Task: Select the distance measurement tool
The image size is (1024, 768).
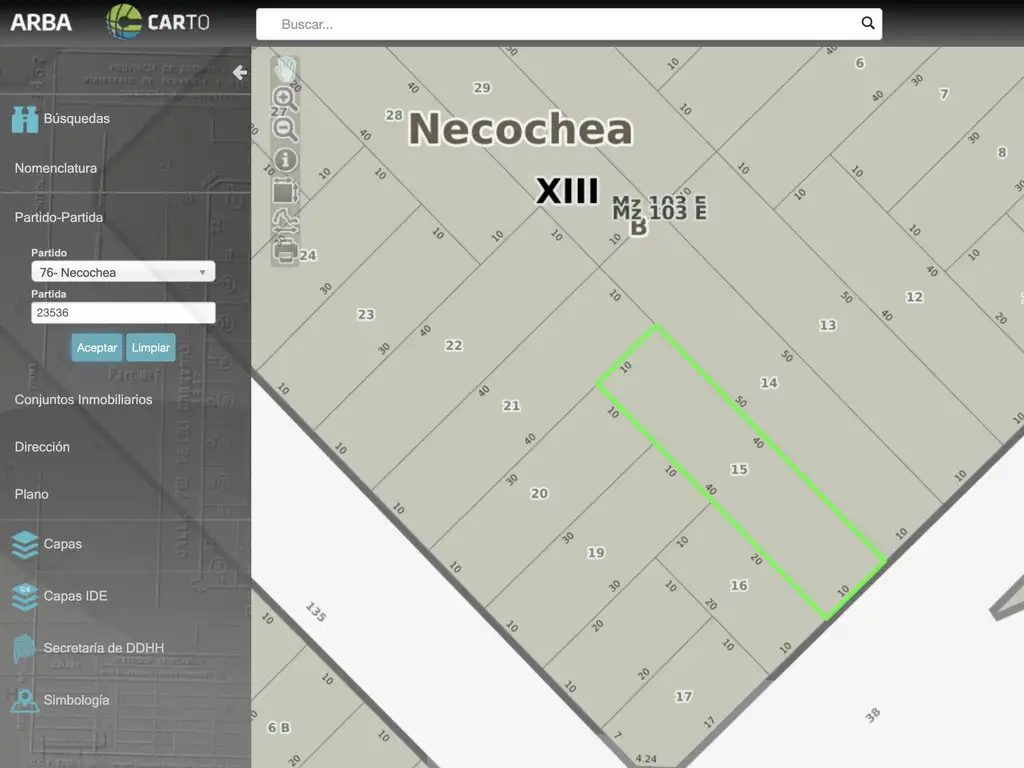Action: 285,220
